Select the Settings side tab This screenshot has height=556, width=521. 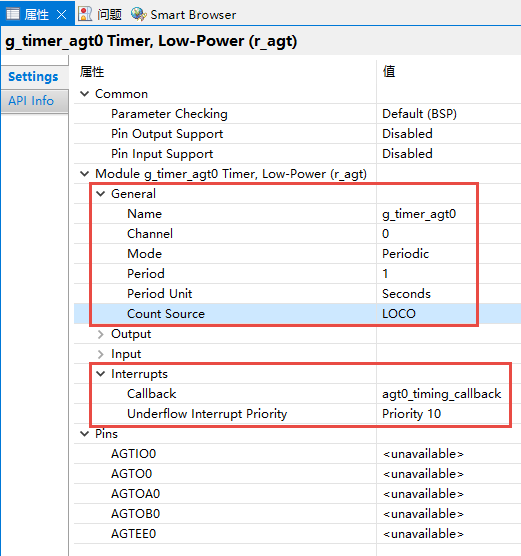pos(33,77)
